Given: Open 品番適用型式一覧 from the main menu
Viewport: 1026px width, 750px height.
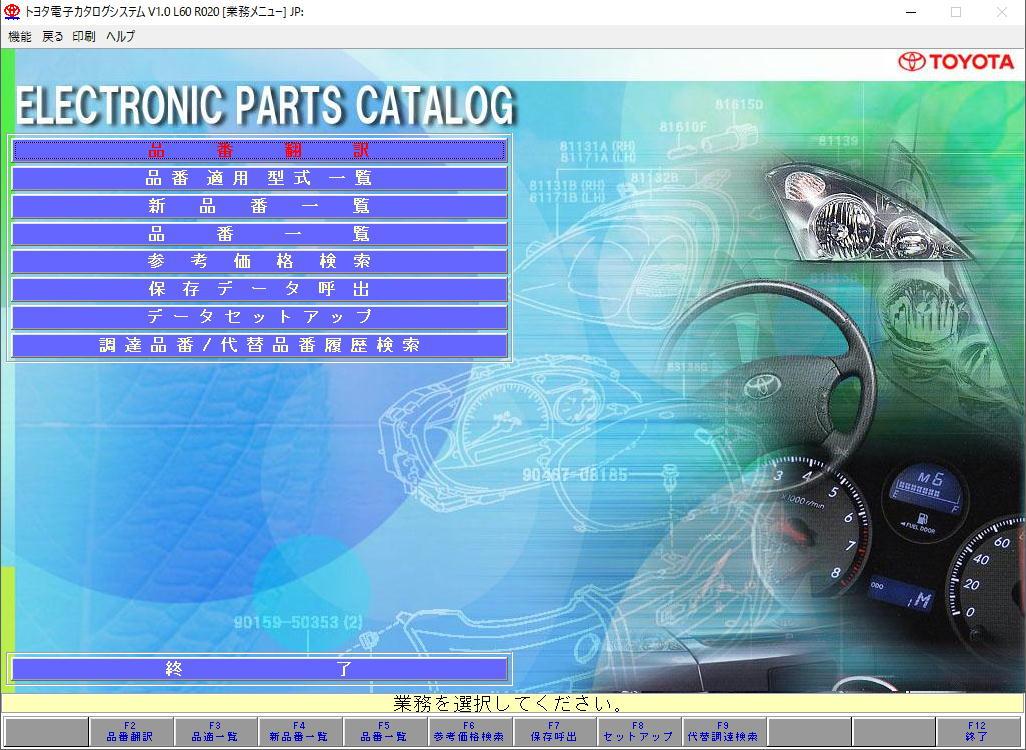Looking at the screenshot, I should (260, 178).
